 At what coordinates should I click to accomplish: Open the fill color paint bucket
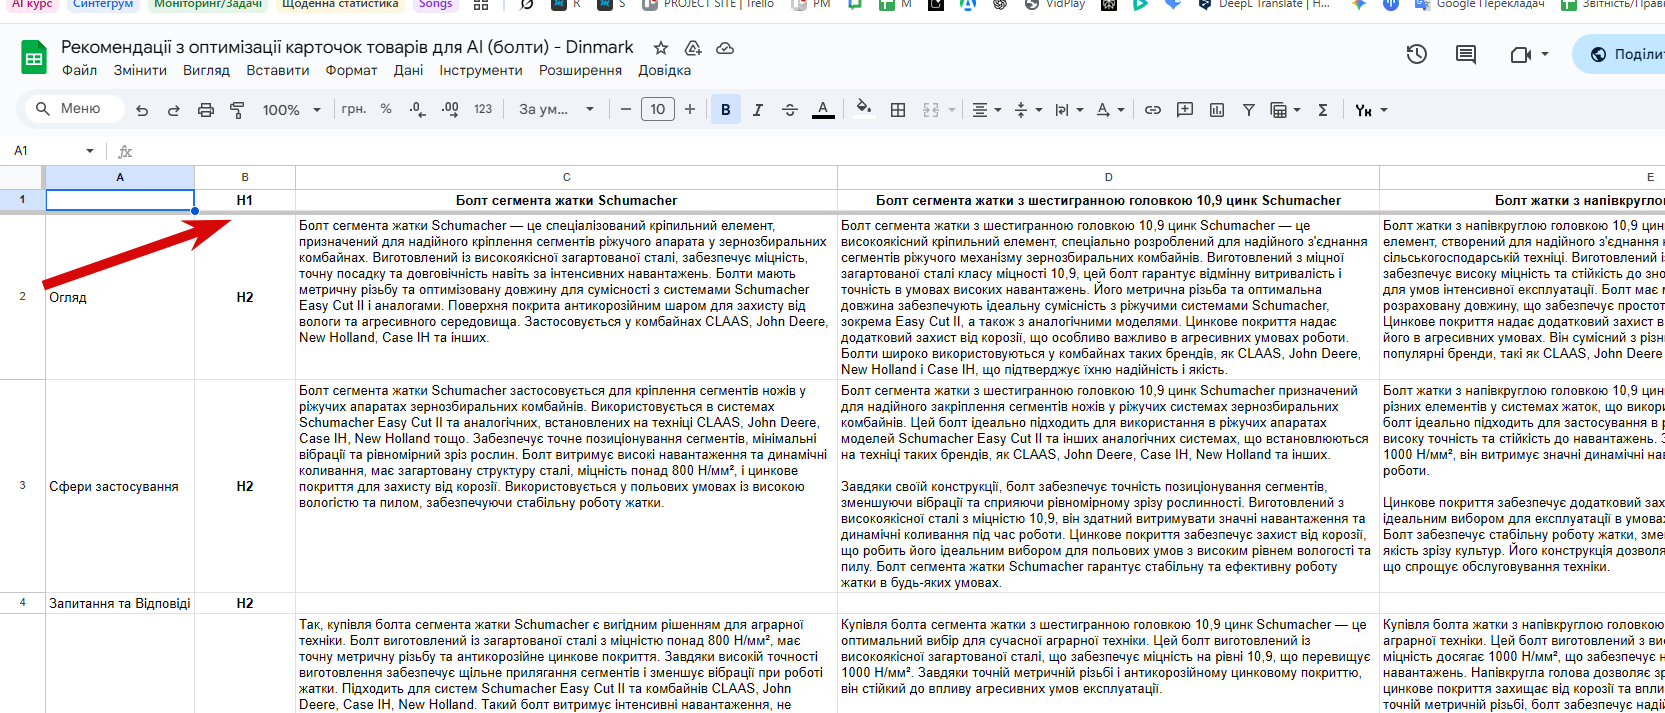pyautogui.click(x=864, y=109)
